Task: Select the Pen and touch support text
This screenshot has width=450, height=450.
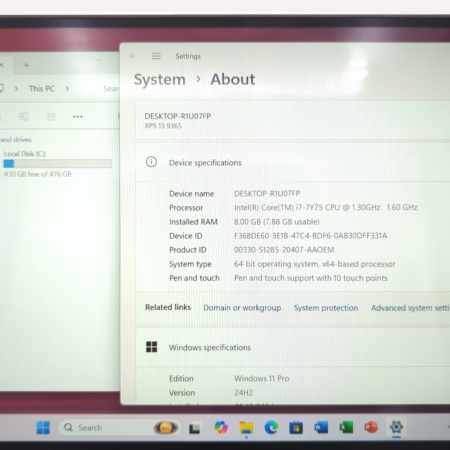Action: coord(311,278)
